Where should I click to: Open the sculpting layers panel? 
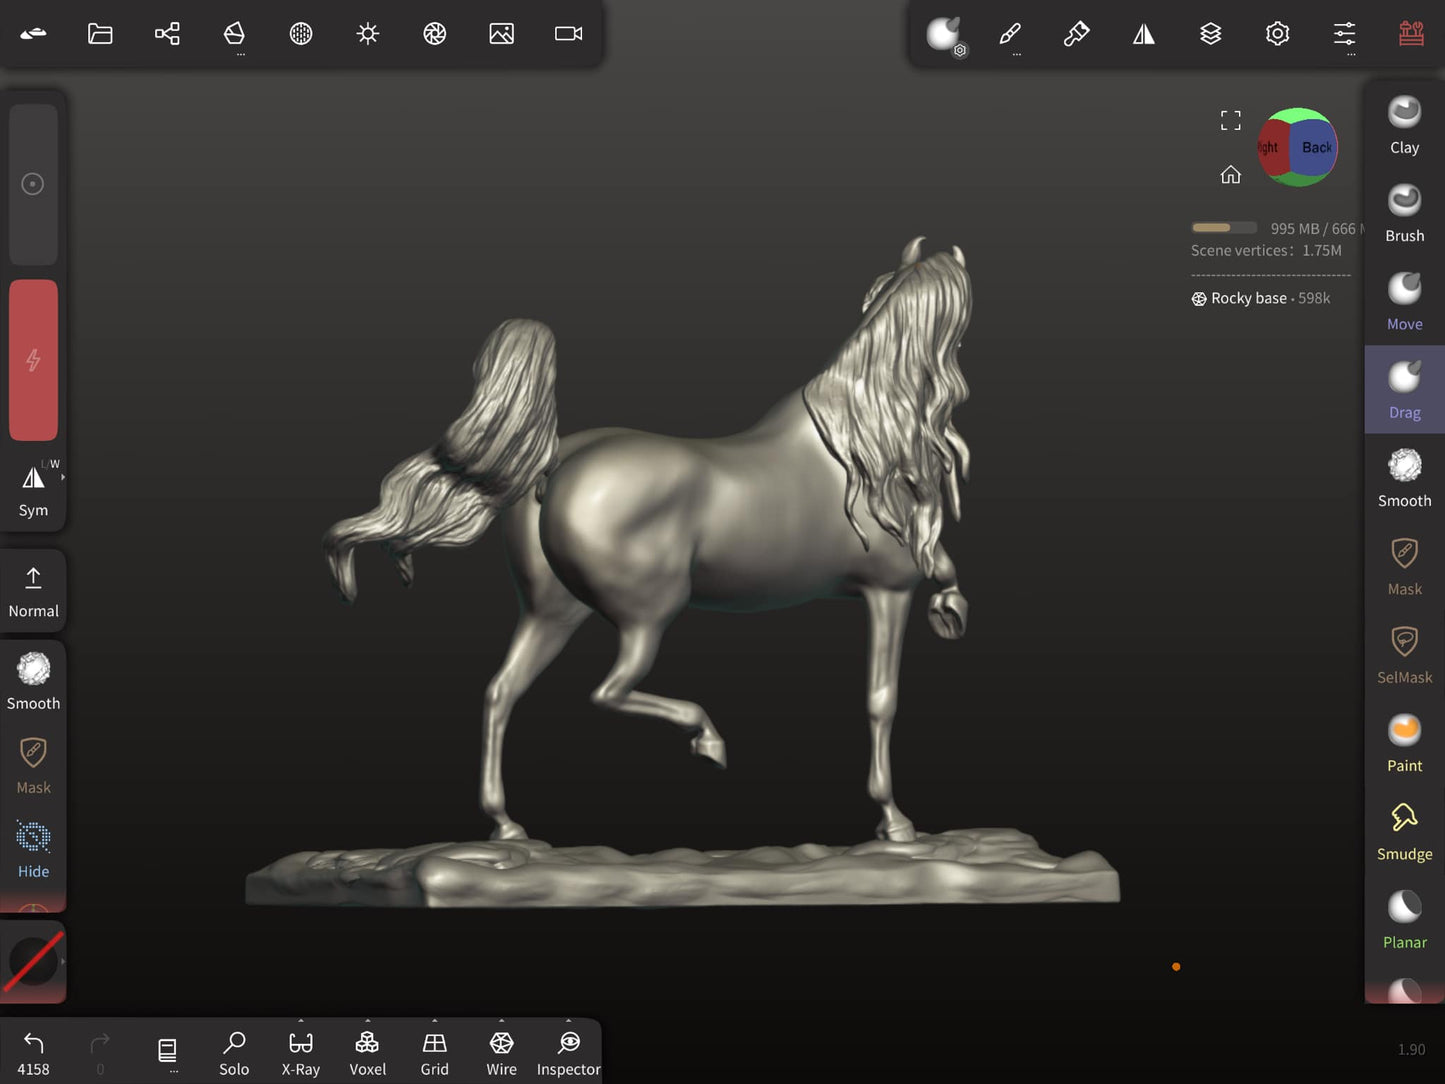click(x=1210, y=33)
